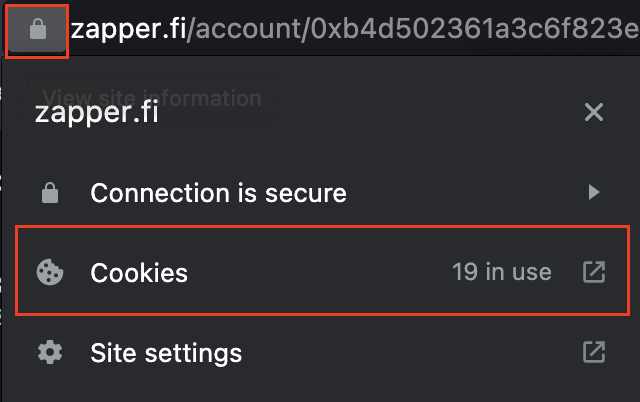Click the faded View site information tooltip
The image size is (640, 402).
pyautogui.click(x=152, y=98)
